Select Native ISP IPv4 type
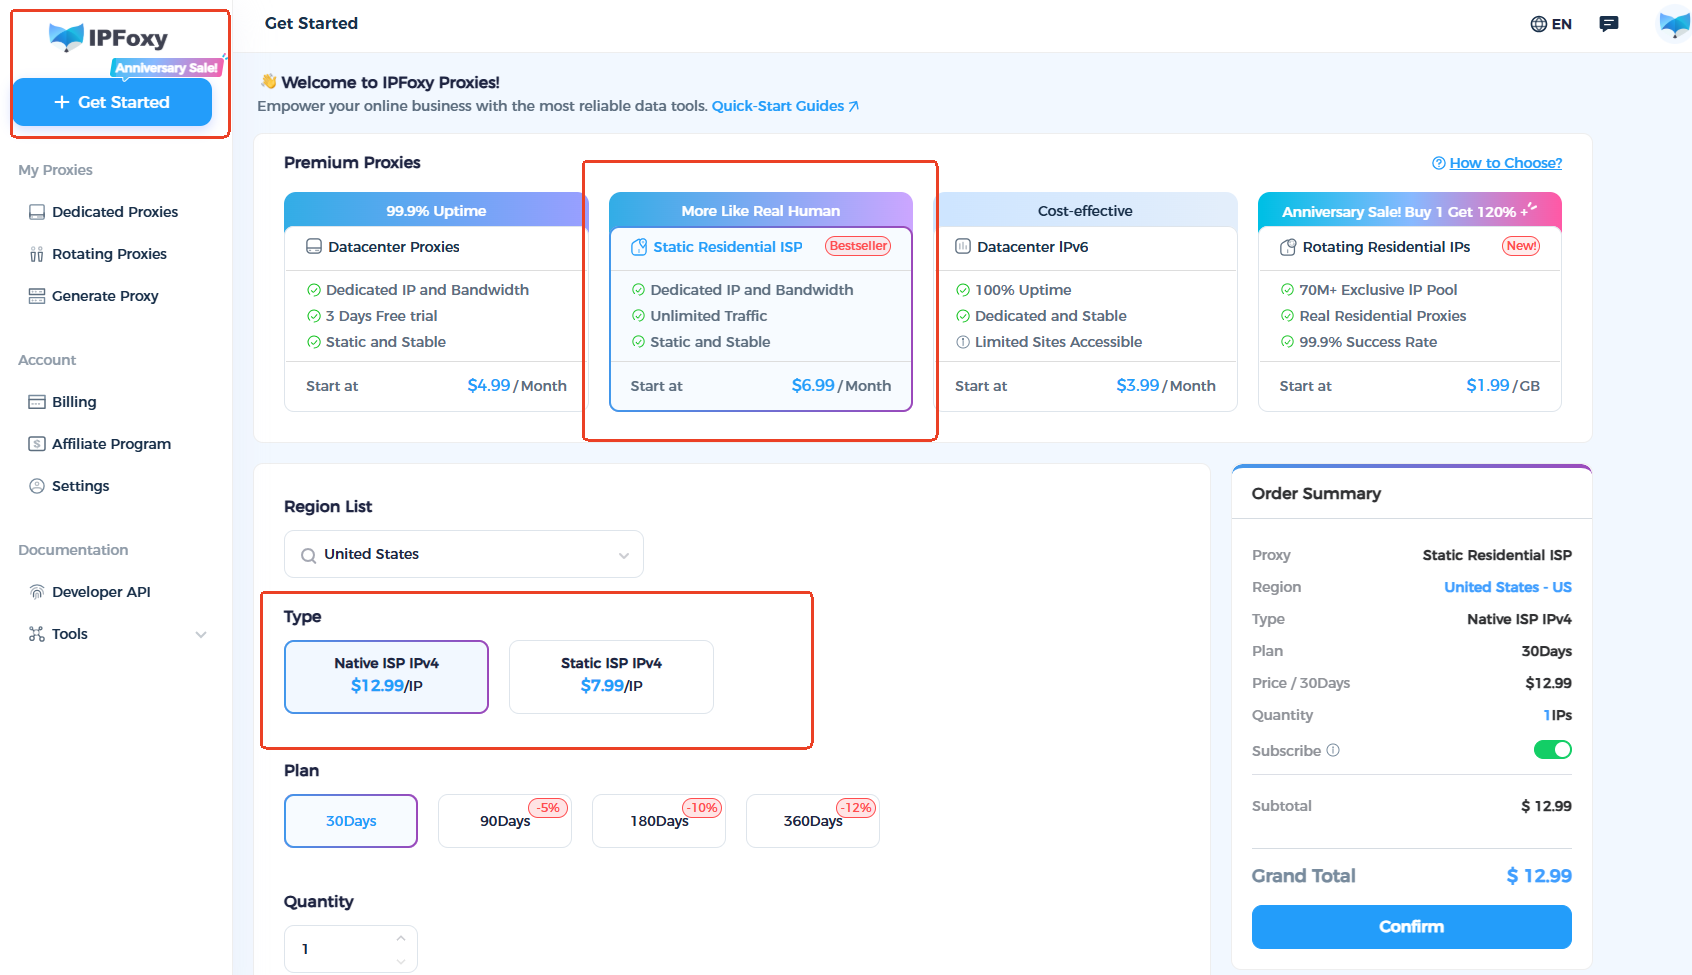This screenshot has height=975, width=1692. (x=387, y=677)
